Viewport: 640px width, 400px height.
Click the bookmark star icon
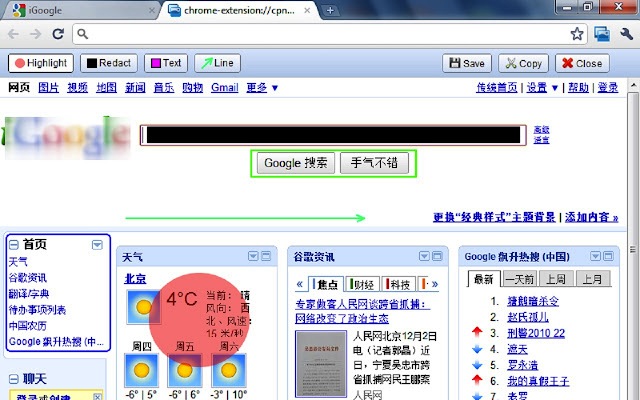pyautogui.click(x=577, y=34)
